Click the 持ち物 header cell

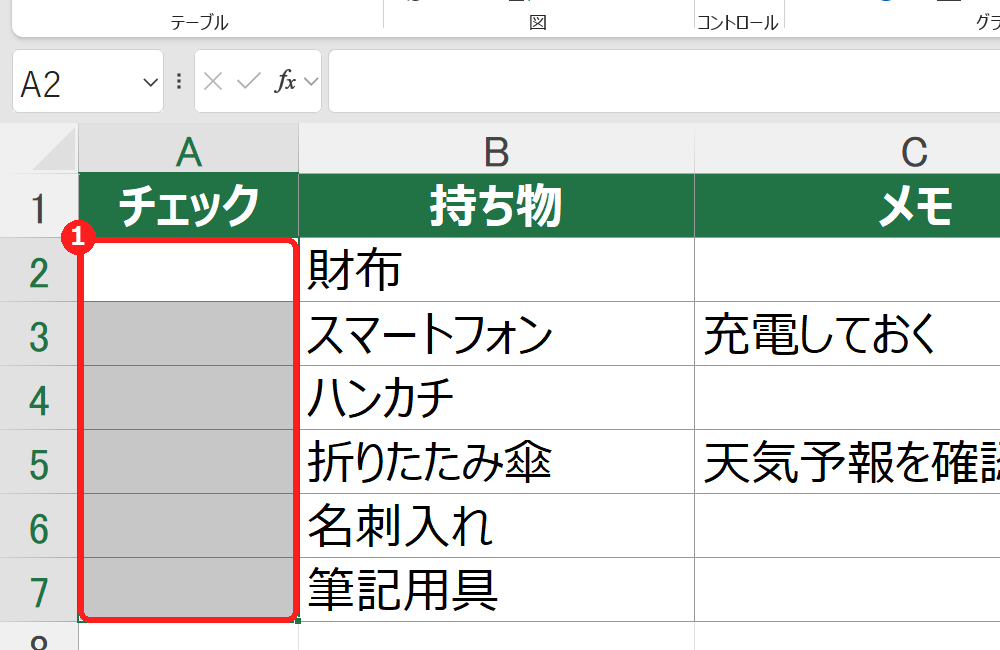tap(496, 205)
